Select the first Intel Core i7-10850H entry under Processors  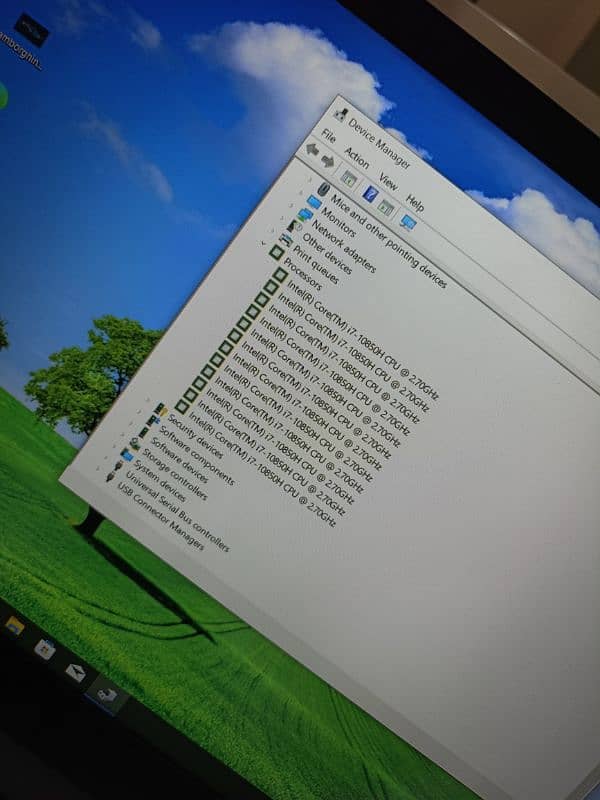click(363, 340)
